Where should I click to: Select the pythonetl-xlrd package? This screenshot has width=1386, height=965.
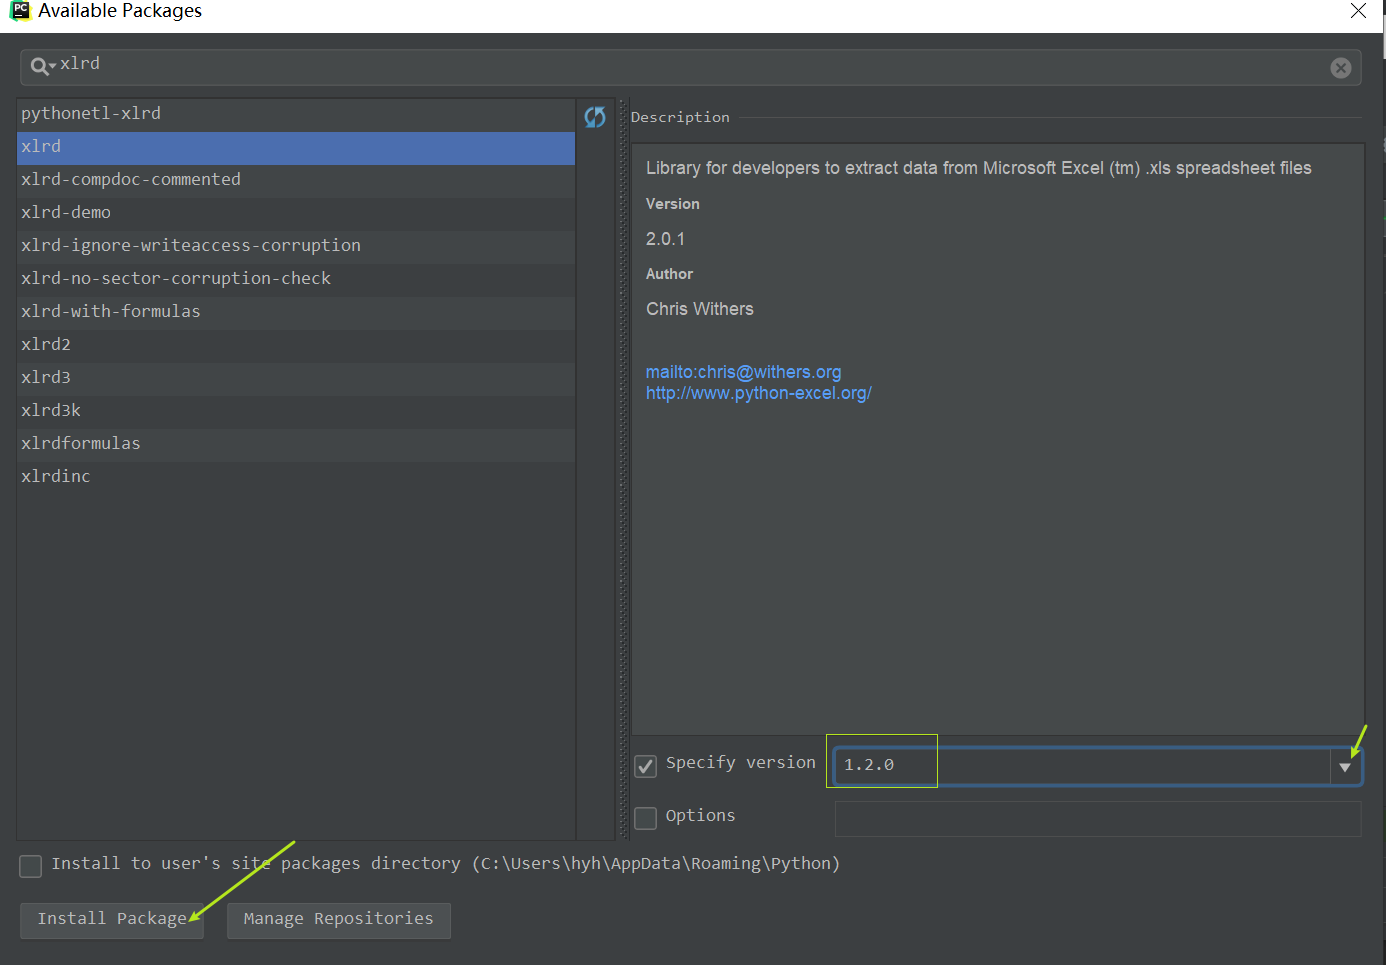point(296,114)
